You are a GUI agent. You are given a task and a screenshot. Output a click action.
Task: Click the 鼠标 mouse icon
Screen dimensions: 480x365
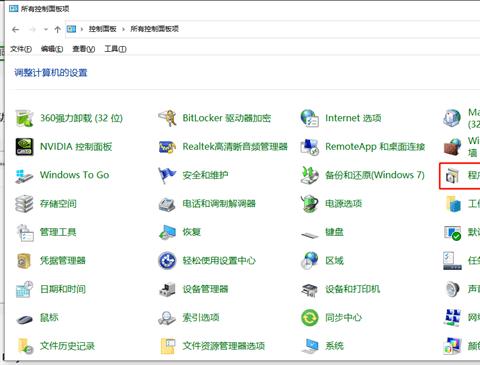(24, 319)
